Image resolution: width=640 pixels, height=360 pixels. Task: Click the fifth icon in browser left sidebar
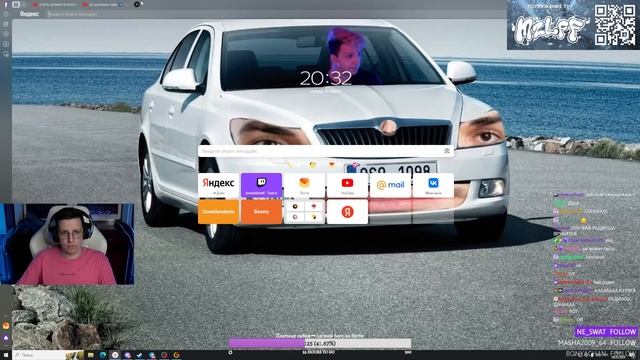tap(6, 54)
